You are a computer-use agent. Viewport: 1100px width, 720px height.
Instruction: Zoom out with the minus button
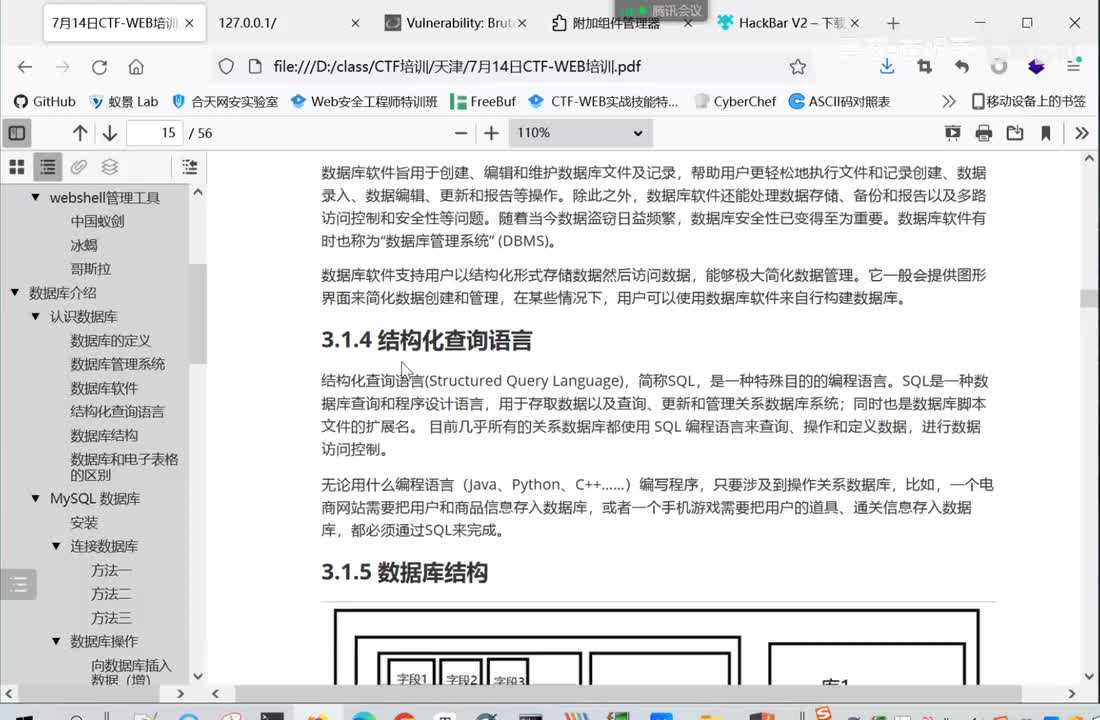[x=461, y=133]
